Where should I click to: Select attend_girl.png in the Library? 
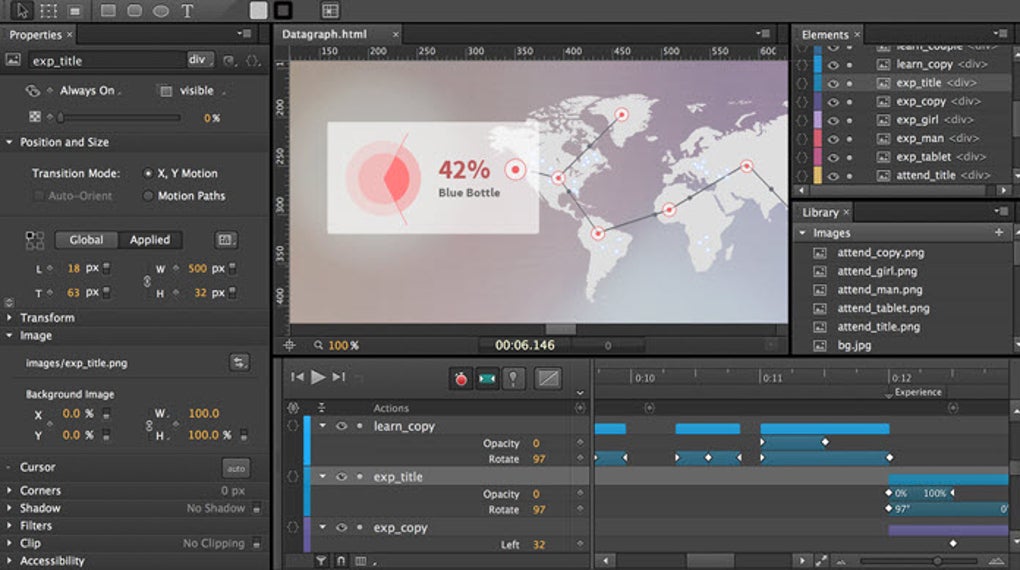pyautogui.click(x=877, y=271)
